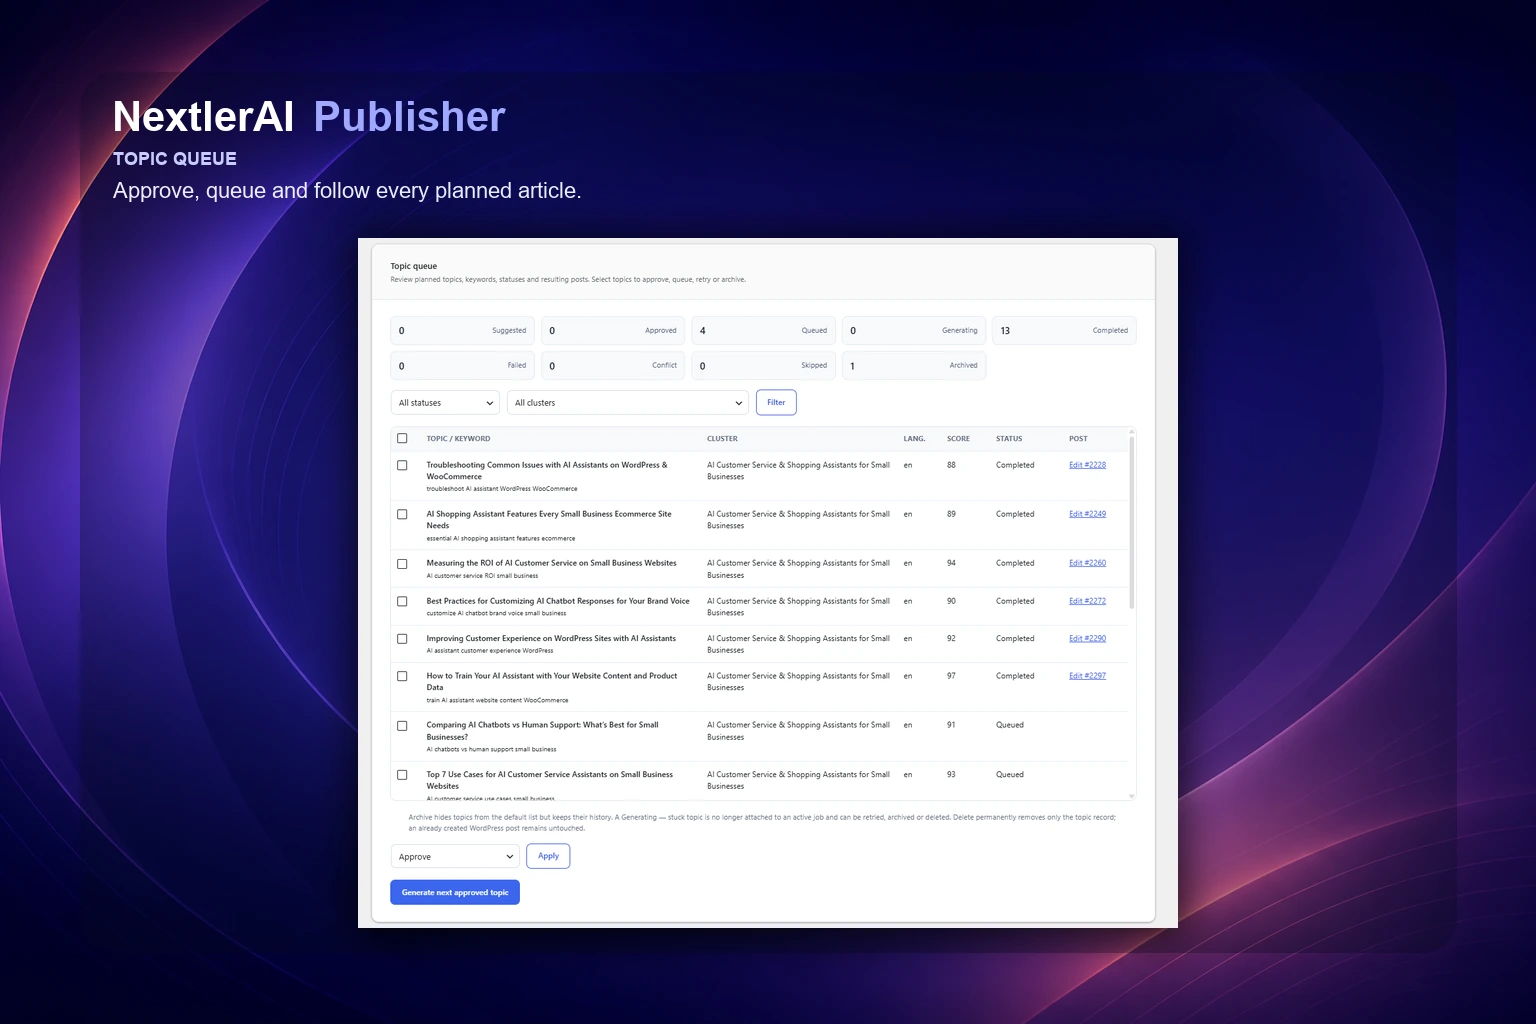Open the Edit #2297 post link

pos(1087,676)
